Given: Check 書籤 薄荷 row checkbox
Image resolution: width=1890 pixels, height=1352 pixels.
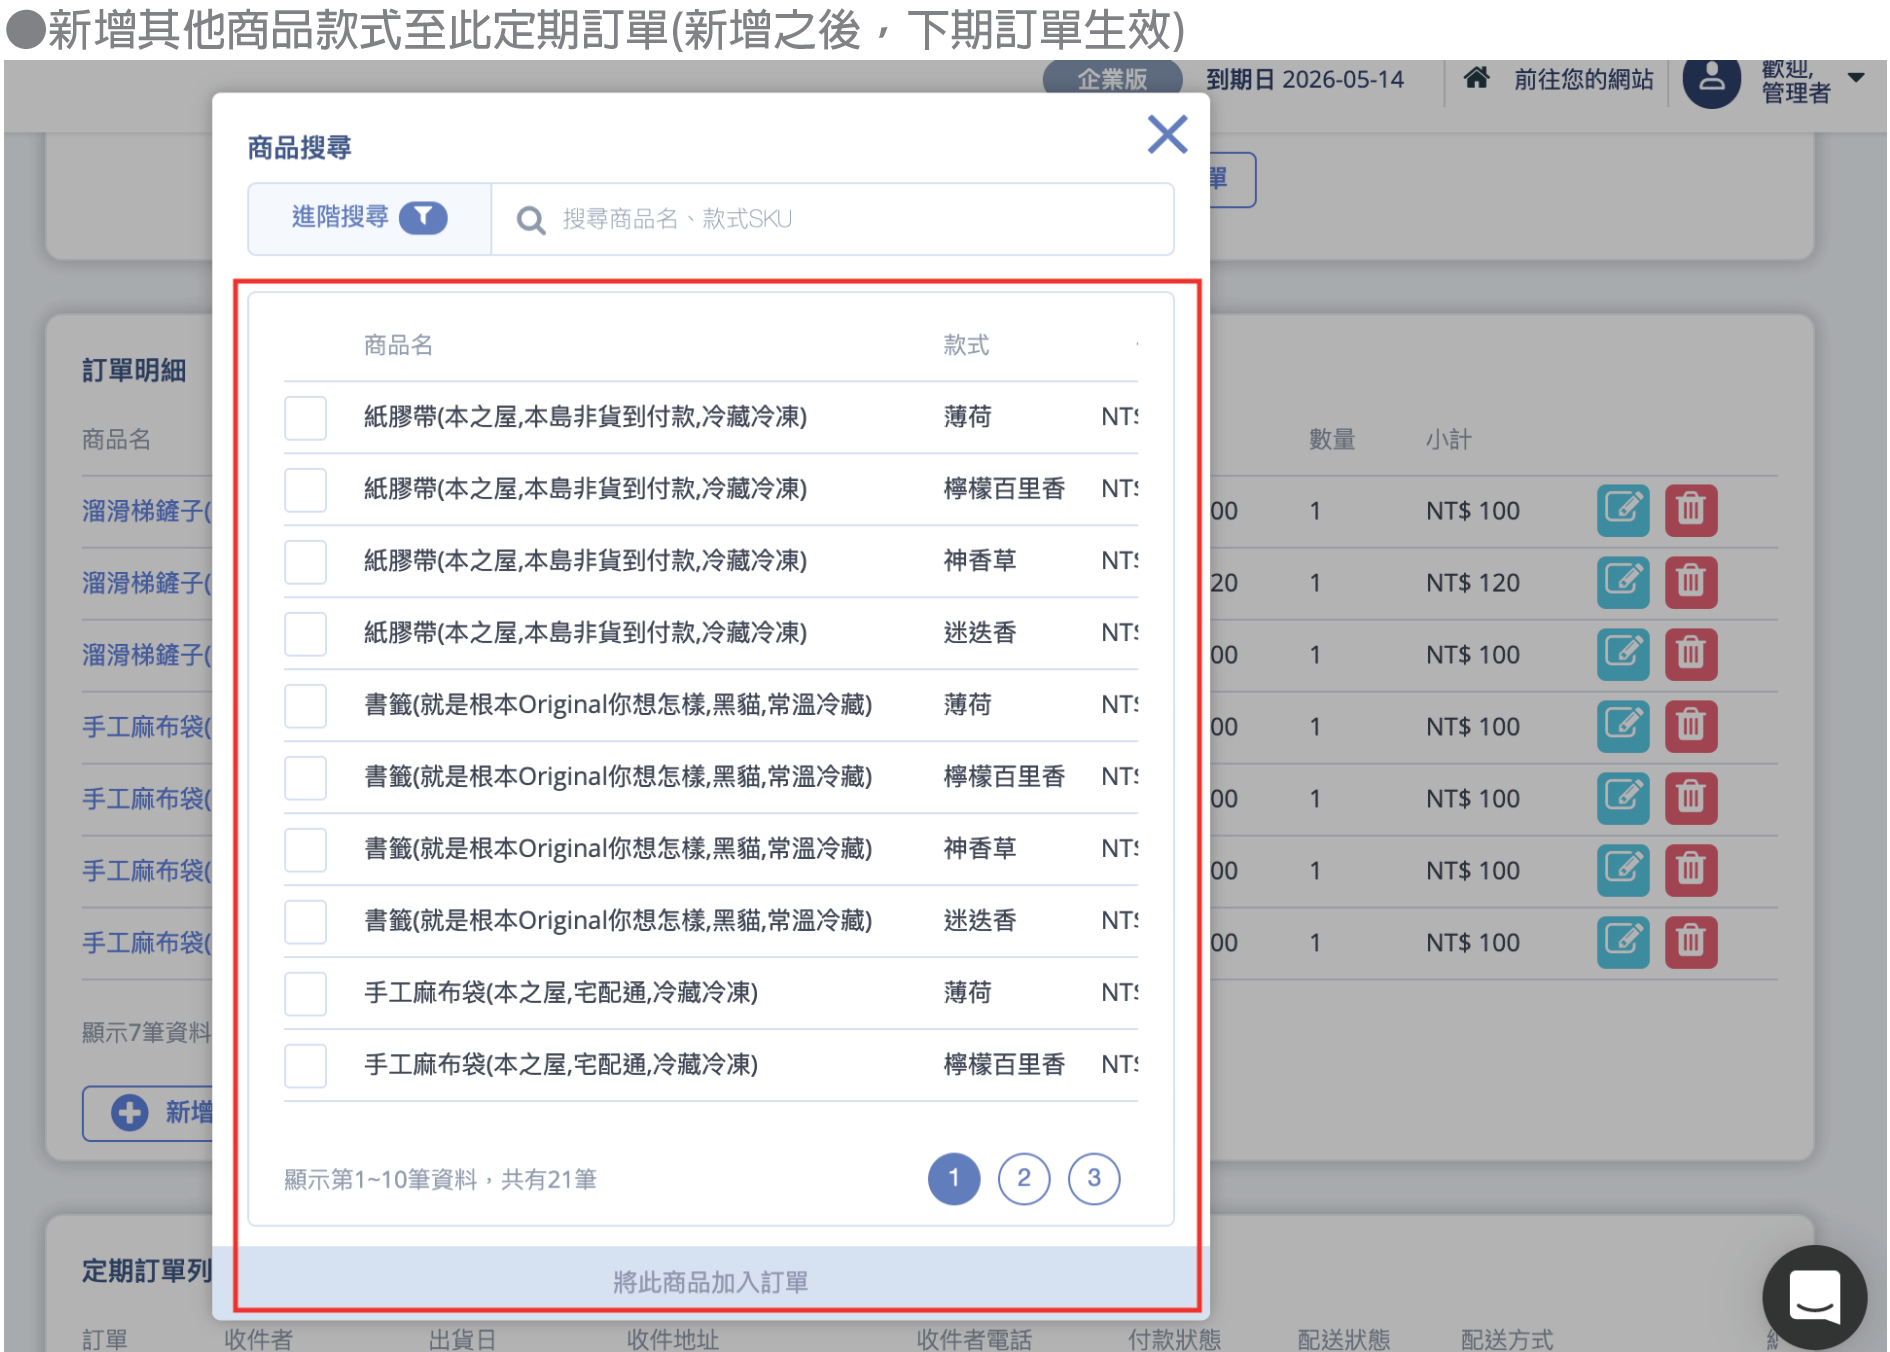Looking at the screenshot, I should click(x=305, y=706).
